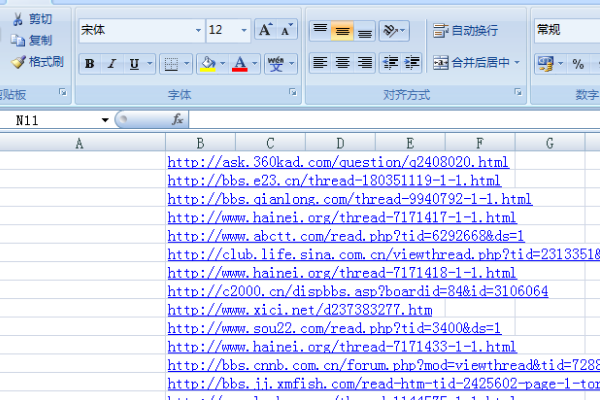600x400 pixels.
Task: Open the ask.360kad.com question link
Action: [338, 162]
